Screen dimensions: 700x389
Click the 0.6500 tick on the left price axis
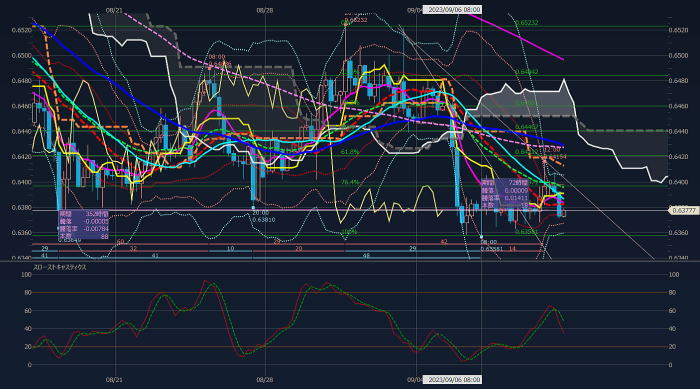coord(22,56)
